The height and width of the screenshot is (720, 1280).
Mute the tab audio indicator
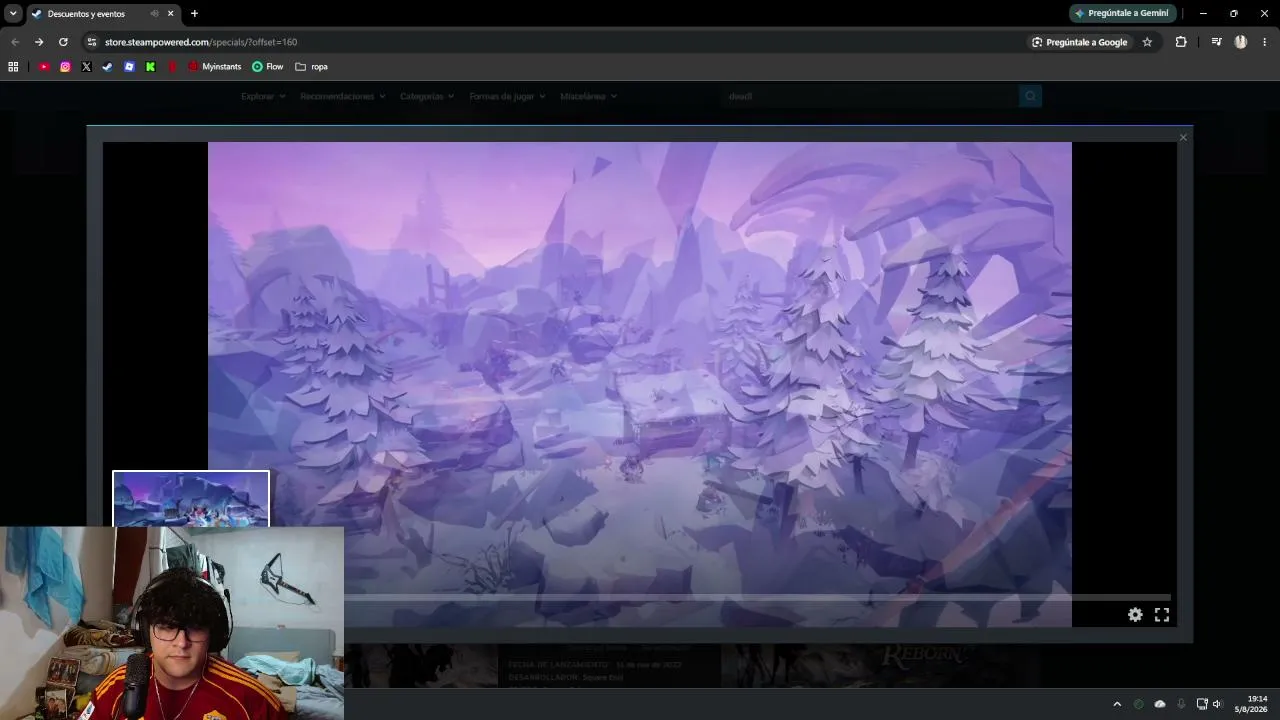(x=154, y=14)
